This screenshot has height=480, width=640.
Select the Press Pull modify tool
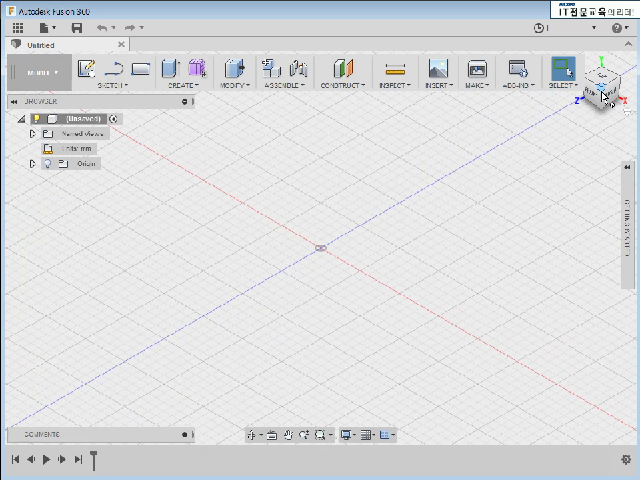tap(234, 68)
